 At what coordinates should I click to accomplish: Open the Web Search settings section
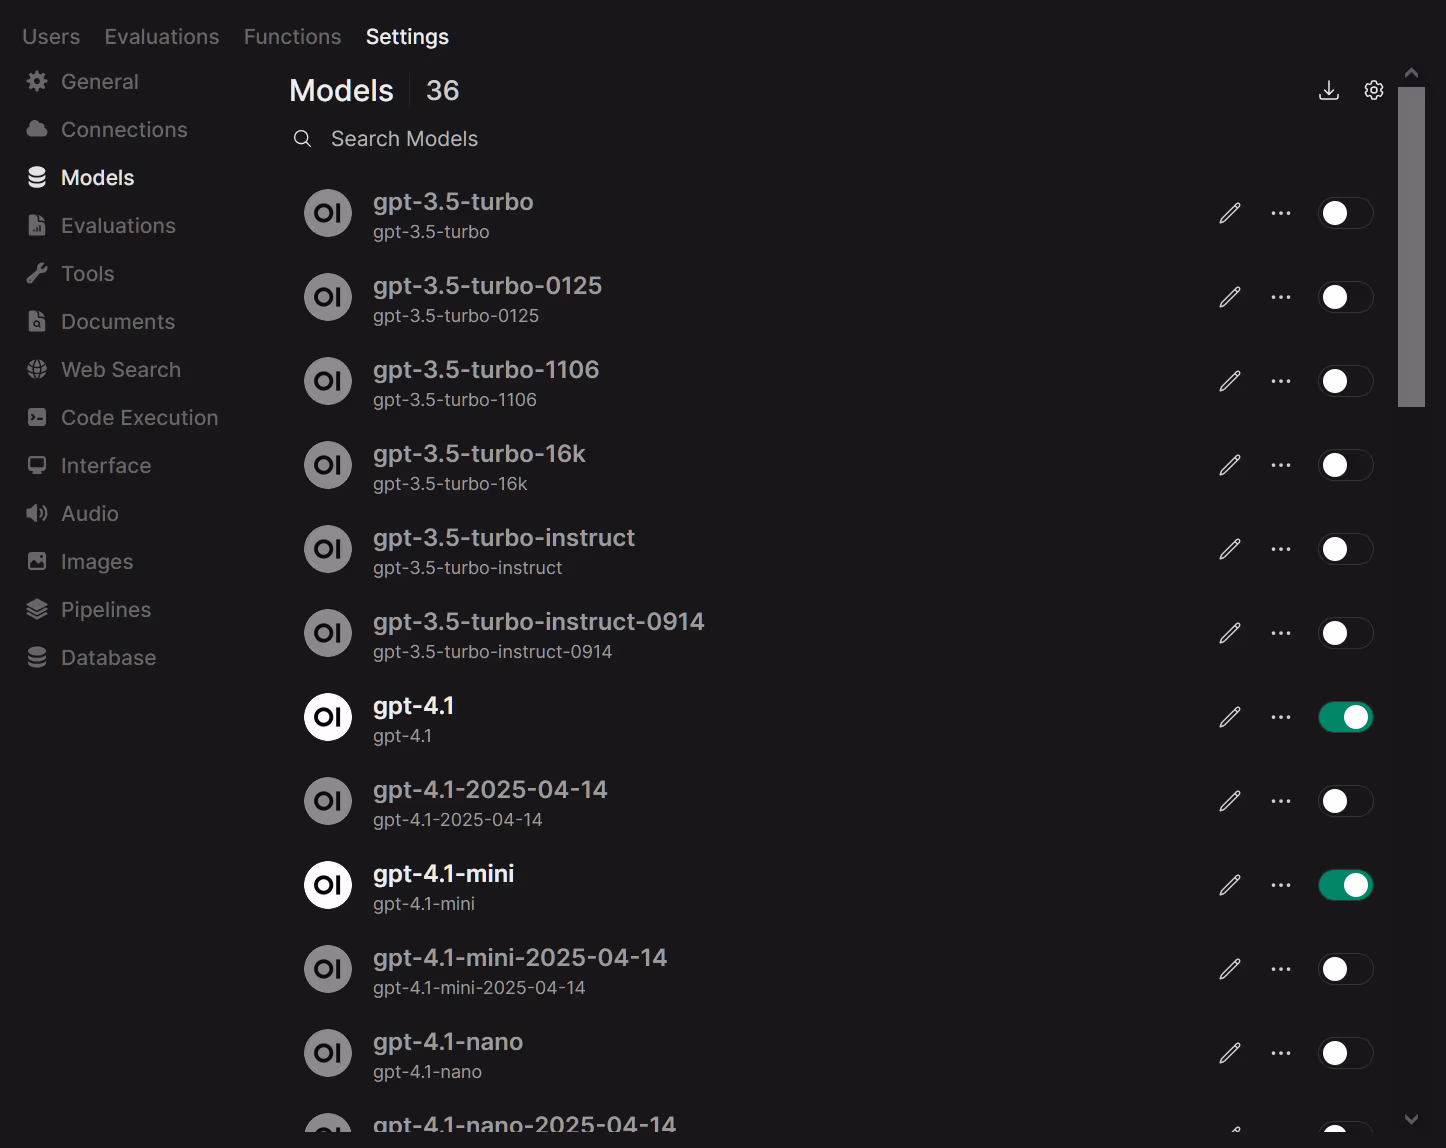(x=120, y=370)
